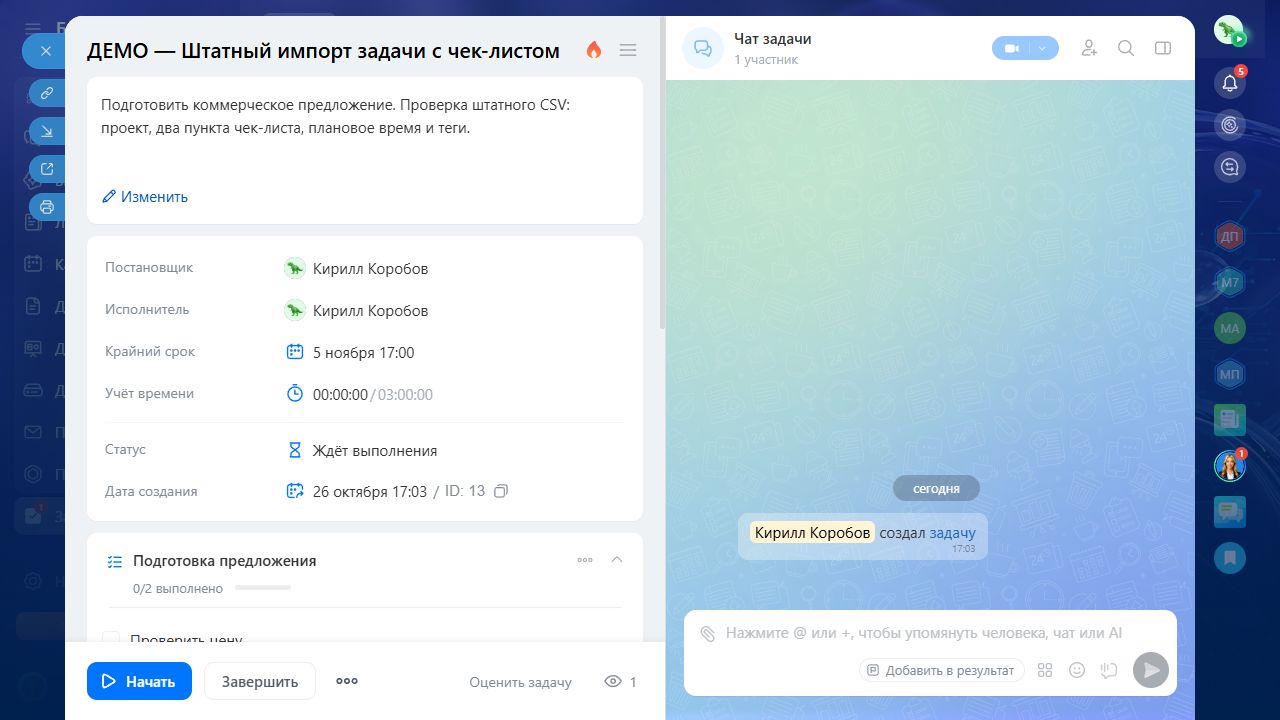Viewport: 1280px width, 720px height.
Task: Open the task hamburger menu beside the title
Action: [628, 50]
